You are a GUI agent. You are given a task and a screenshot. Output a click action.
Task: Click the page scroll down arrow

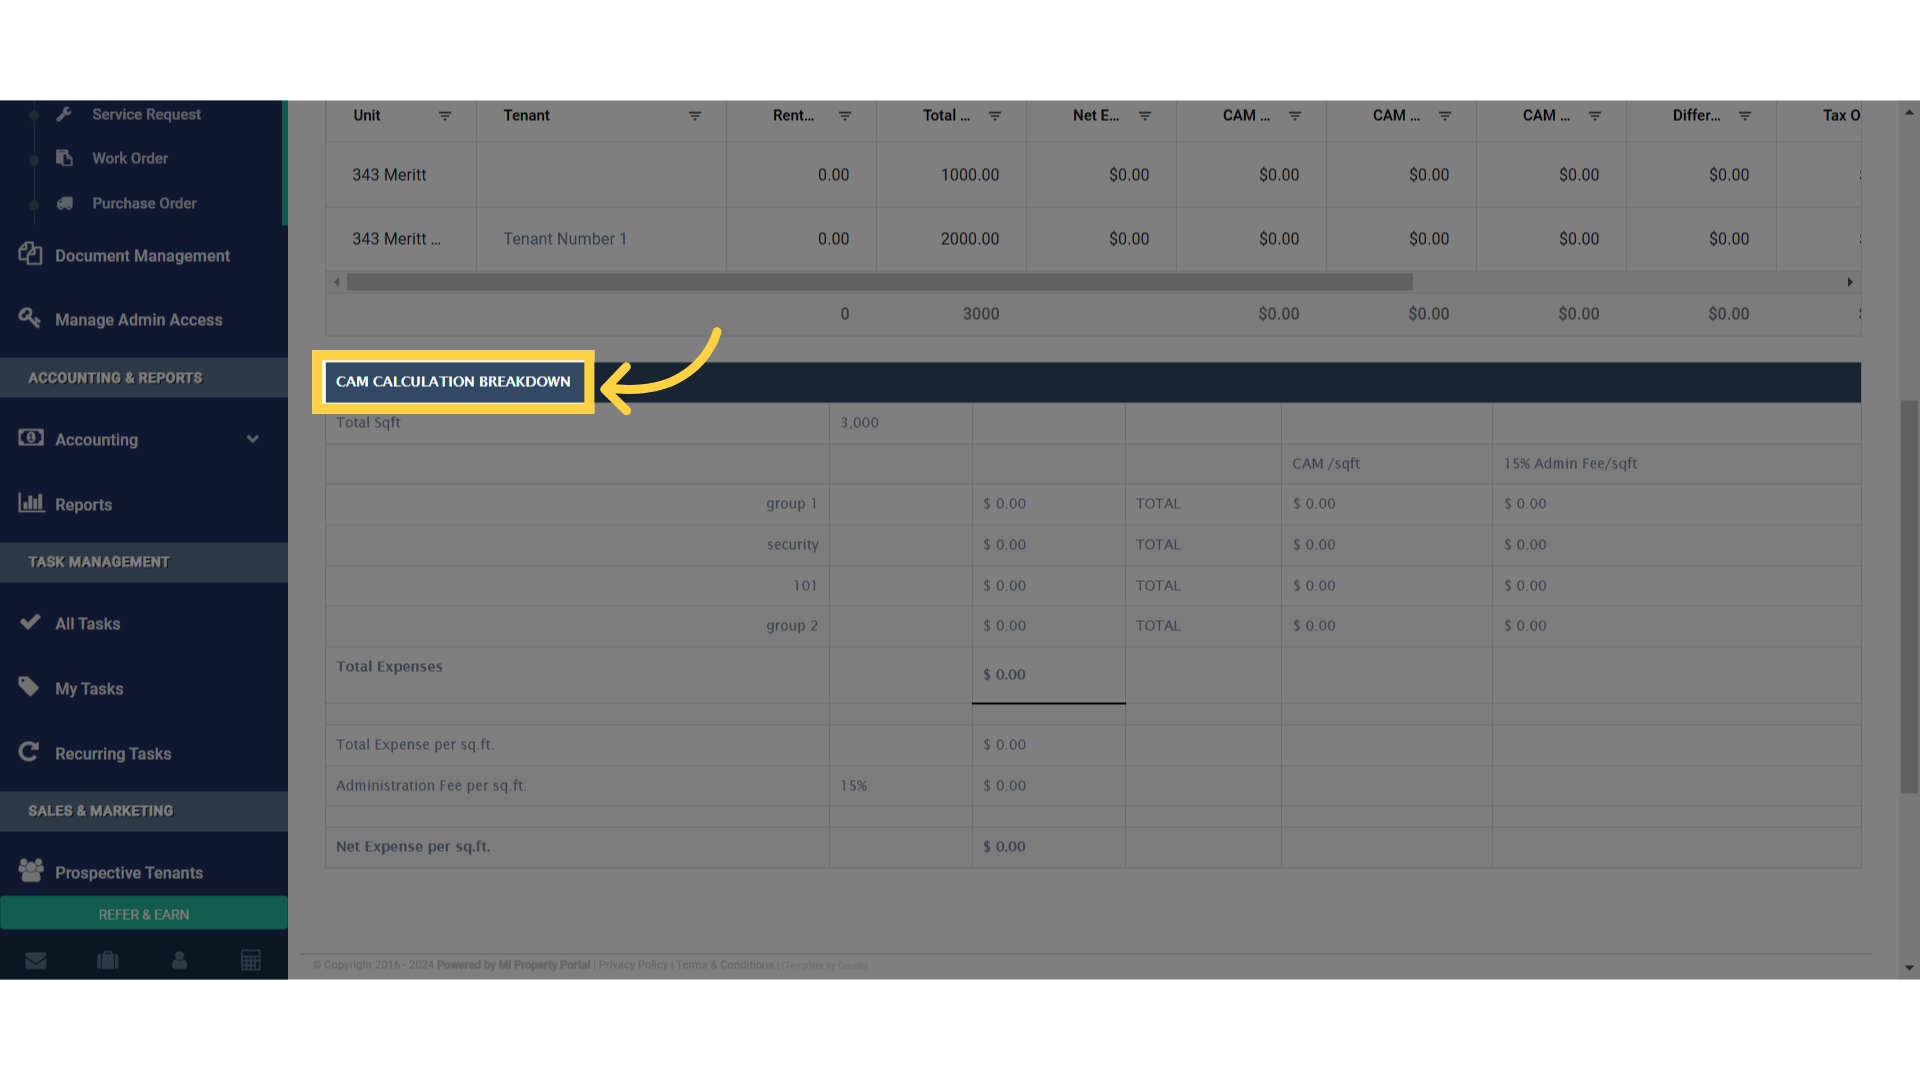[1909, 968]
